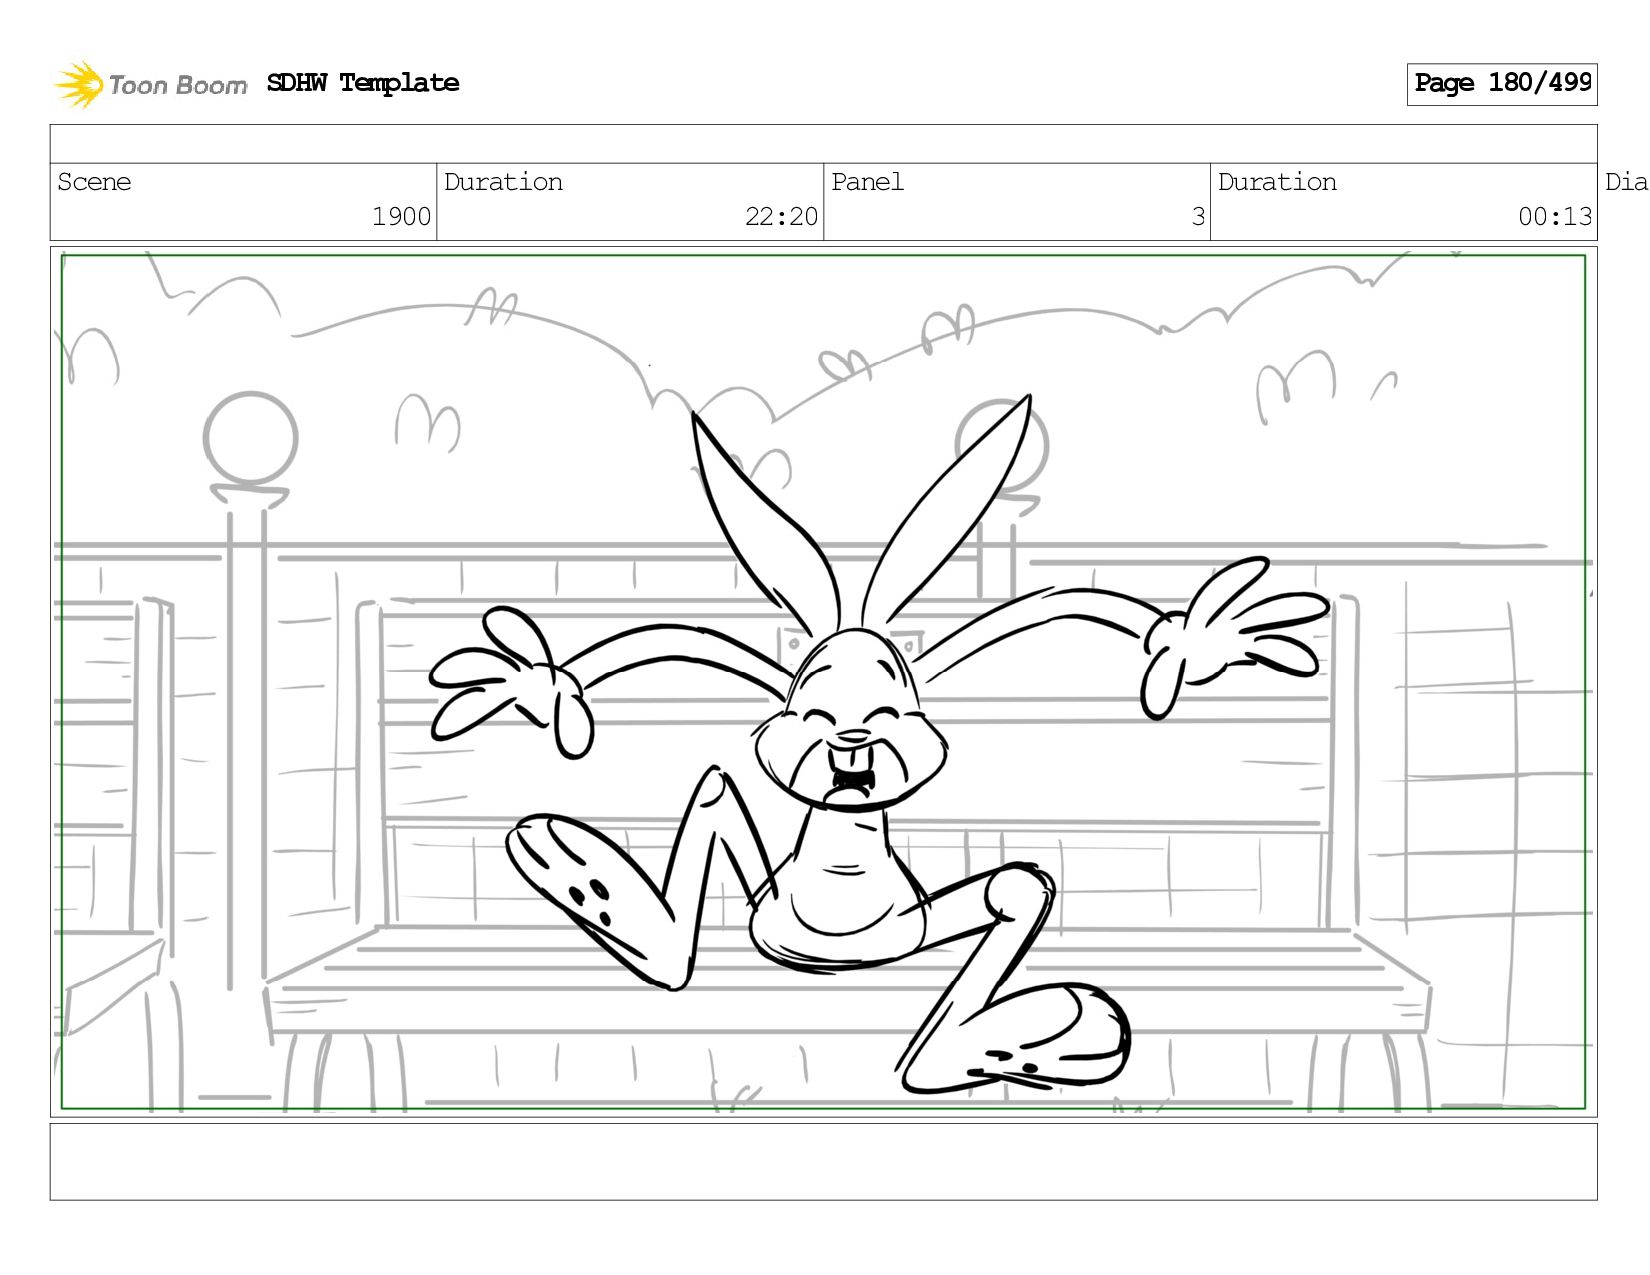Click the 'SDHW Template' title text

pyautogui.click(x=363, y=83)
